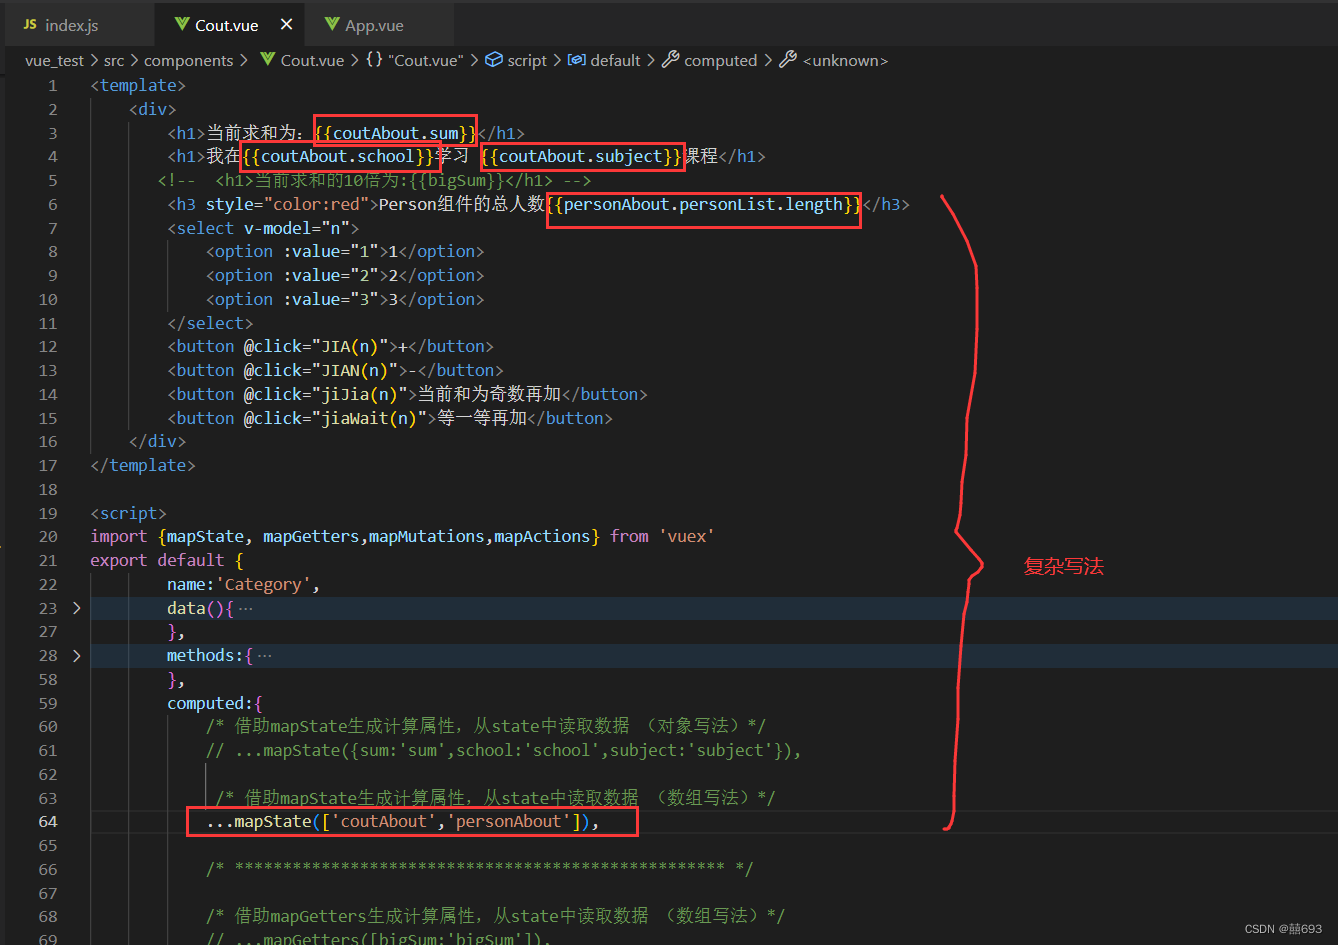Expand the collapsed data() code block
This screenshot has height=945, width=1338.
coord(77,607)
